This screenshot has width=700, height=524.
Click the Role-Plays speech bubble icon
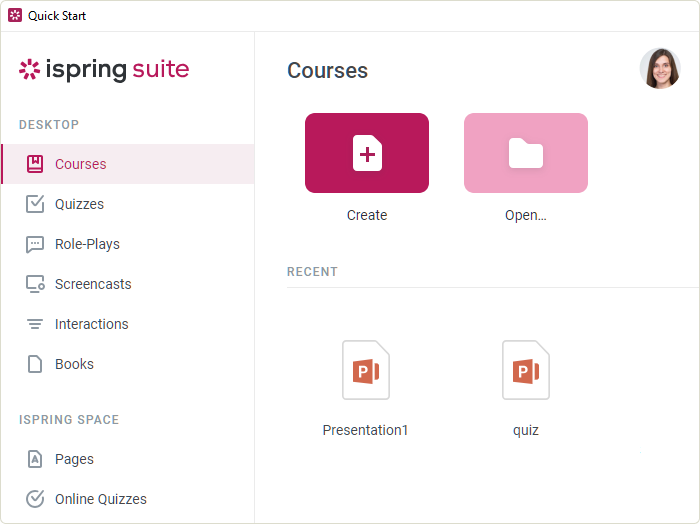(x=35, y=244)
